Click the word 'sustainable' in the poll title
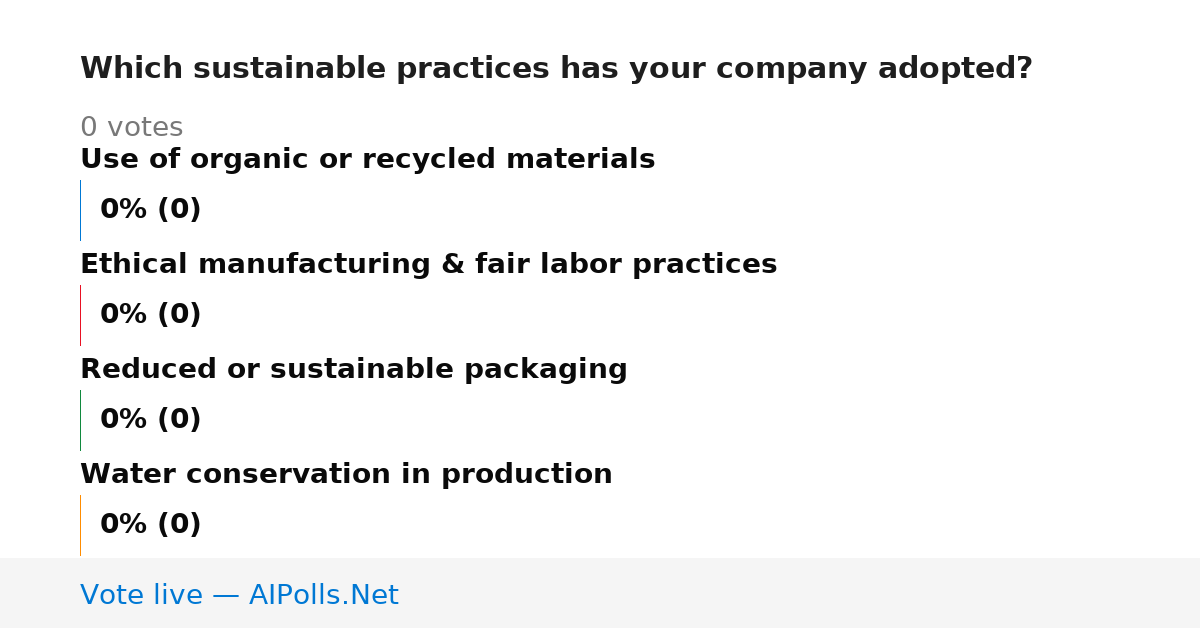The height and width of the screenshot is (628, 1200). [x=290, y=69]
